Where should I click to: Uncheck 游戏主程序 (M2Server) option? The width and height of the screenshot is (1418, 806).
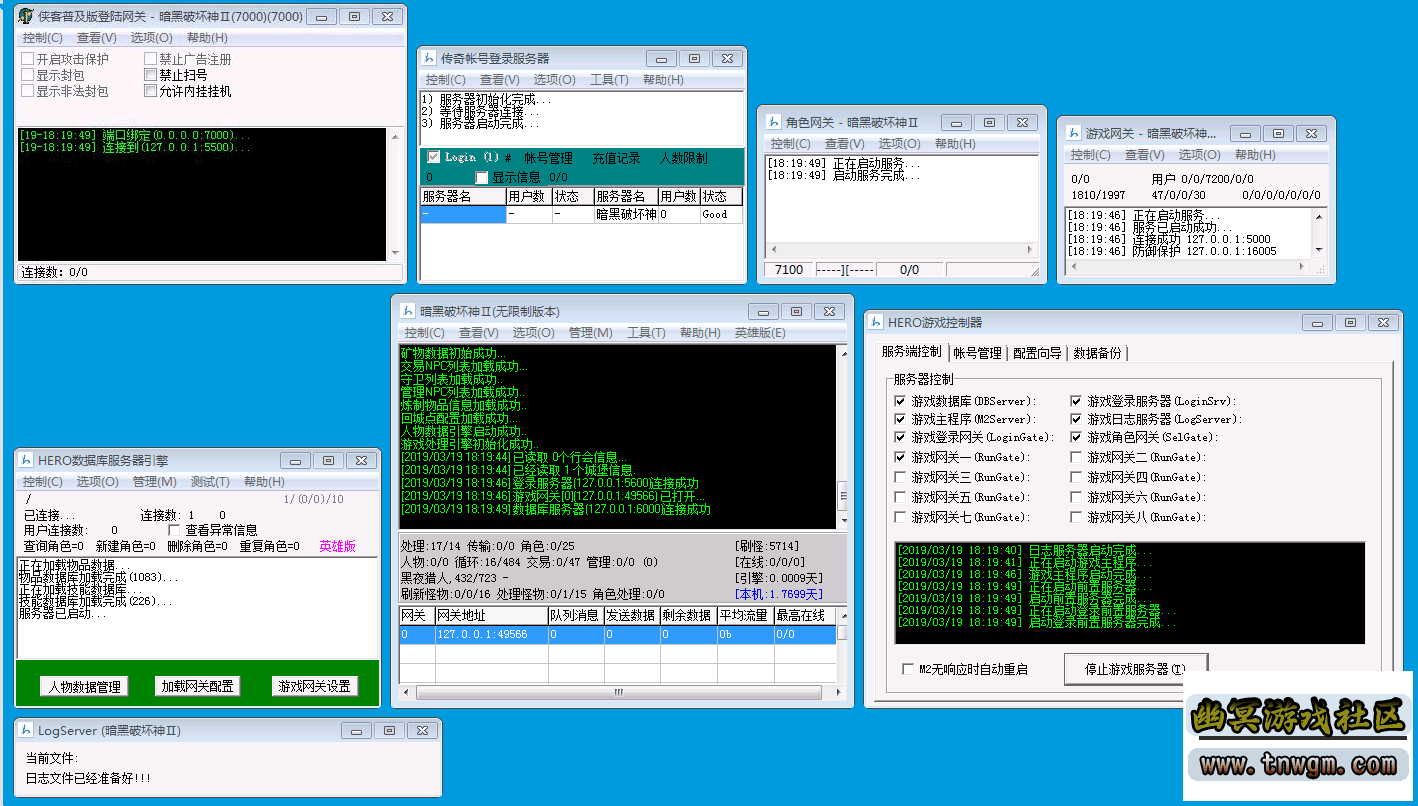click(901, 419)
